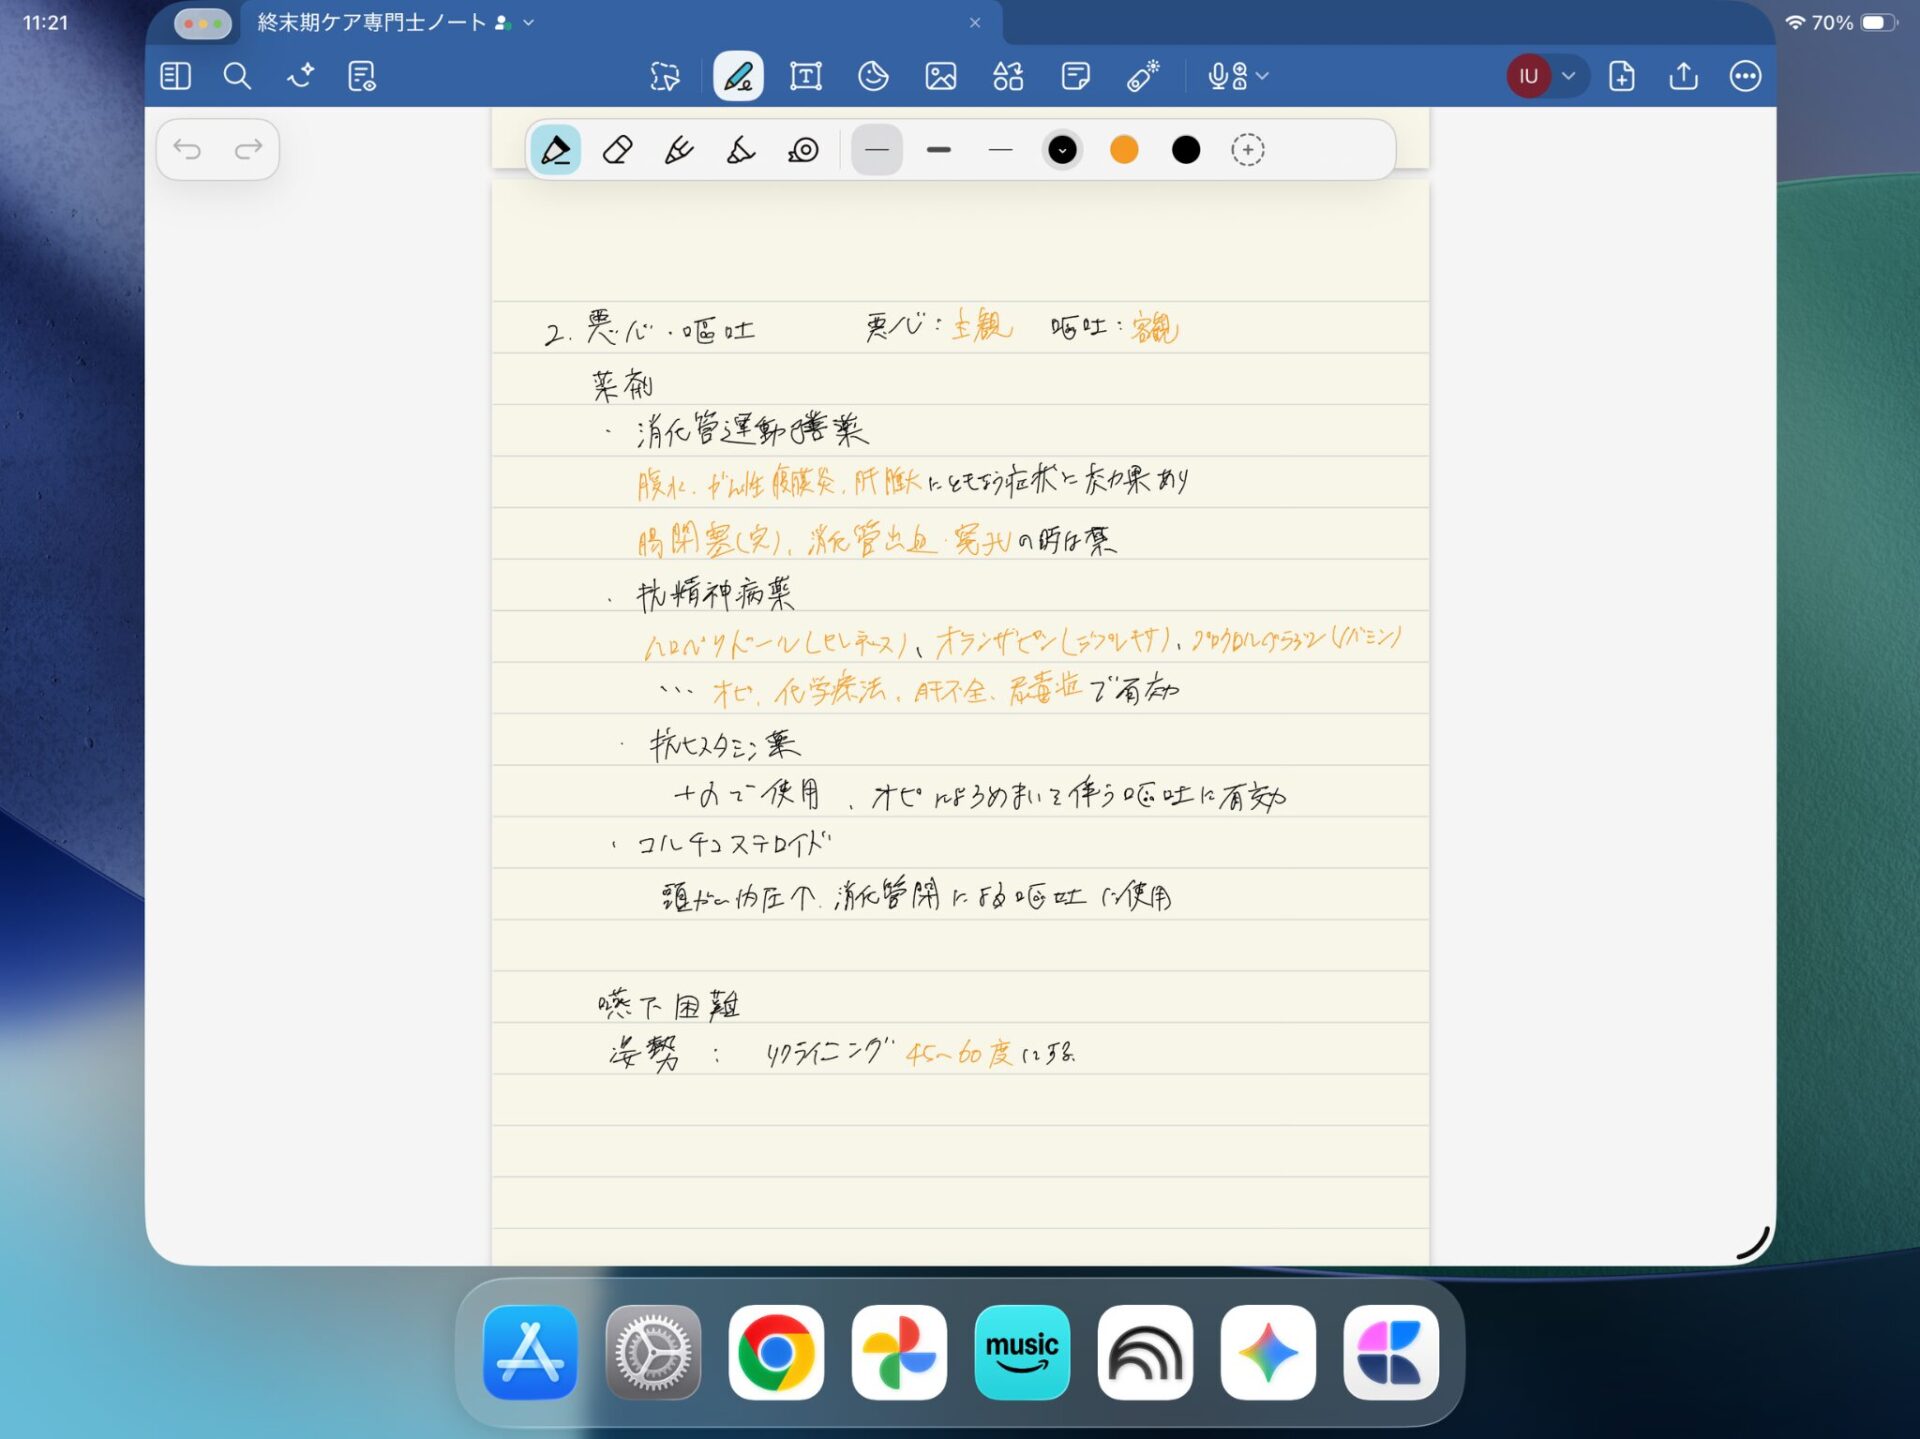Expand the notebook title chevron
Screen dimensions: 1920x1439
click(x=529, y=22)
